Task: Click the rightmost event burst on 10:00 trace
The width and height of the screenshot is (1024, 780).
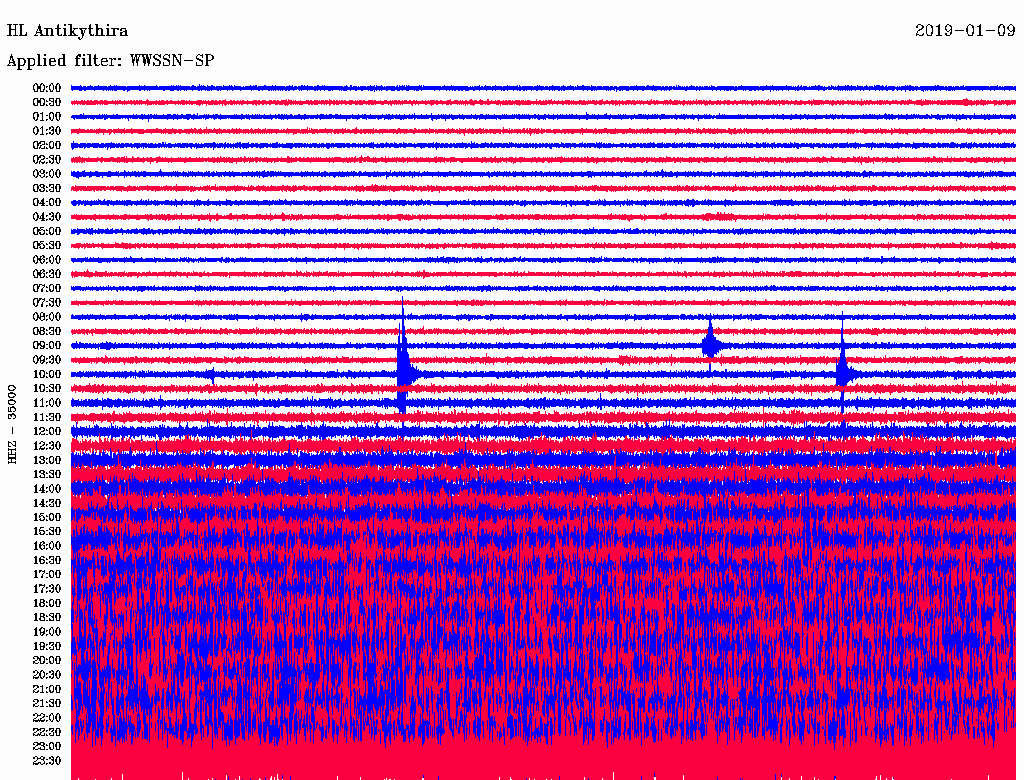Action: click(844, 372)
